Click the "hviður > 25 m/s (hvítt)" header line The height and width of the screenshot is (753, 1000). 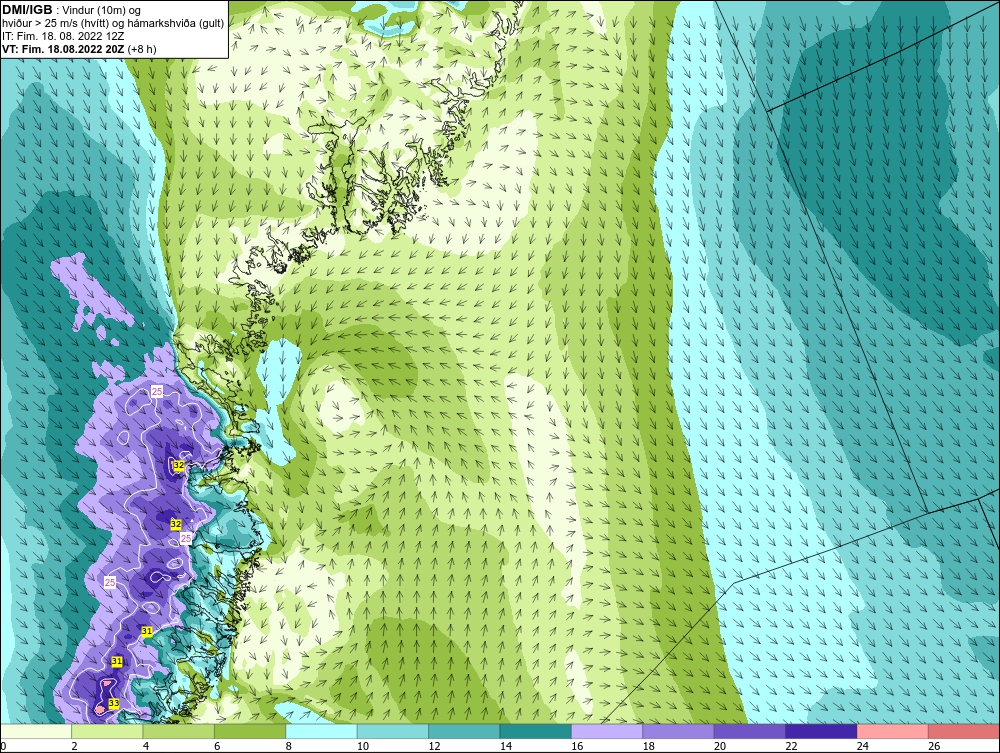coord(55,24)
